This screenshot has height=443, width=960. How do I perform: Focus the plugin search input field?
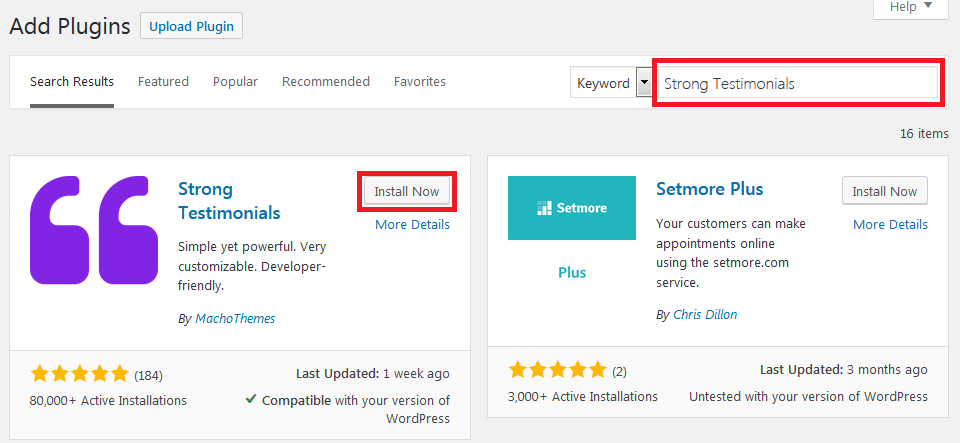pyautogui.click(x=797, y=84)
